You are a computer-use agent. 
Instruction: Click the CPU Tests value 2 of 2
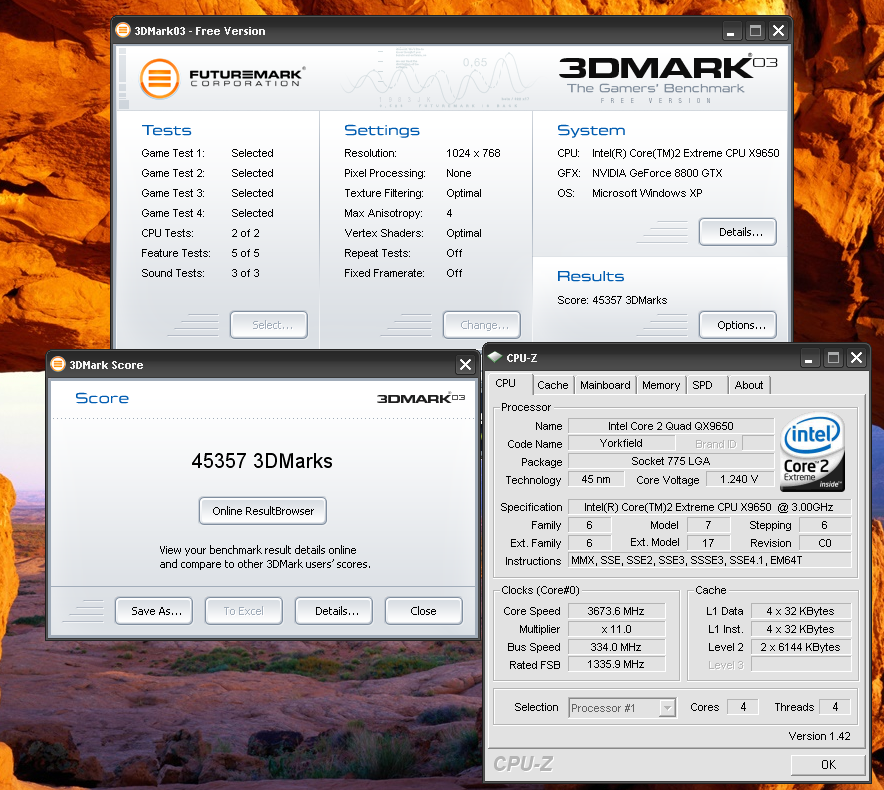(245, 233)
